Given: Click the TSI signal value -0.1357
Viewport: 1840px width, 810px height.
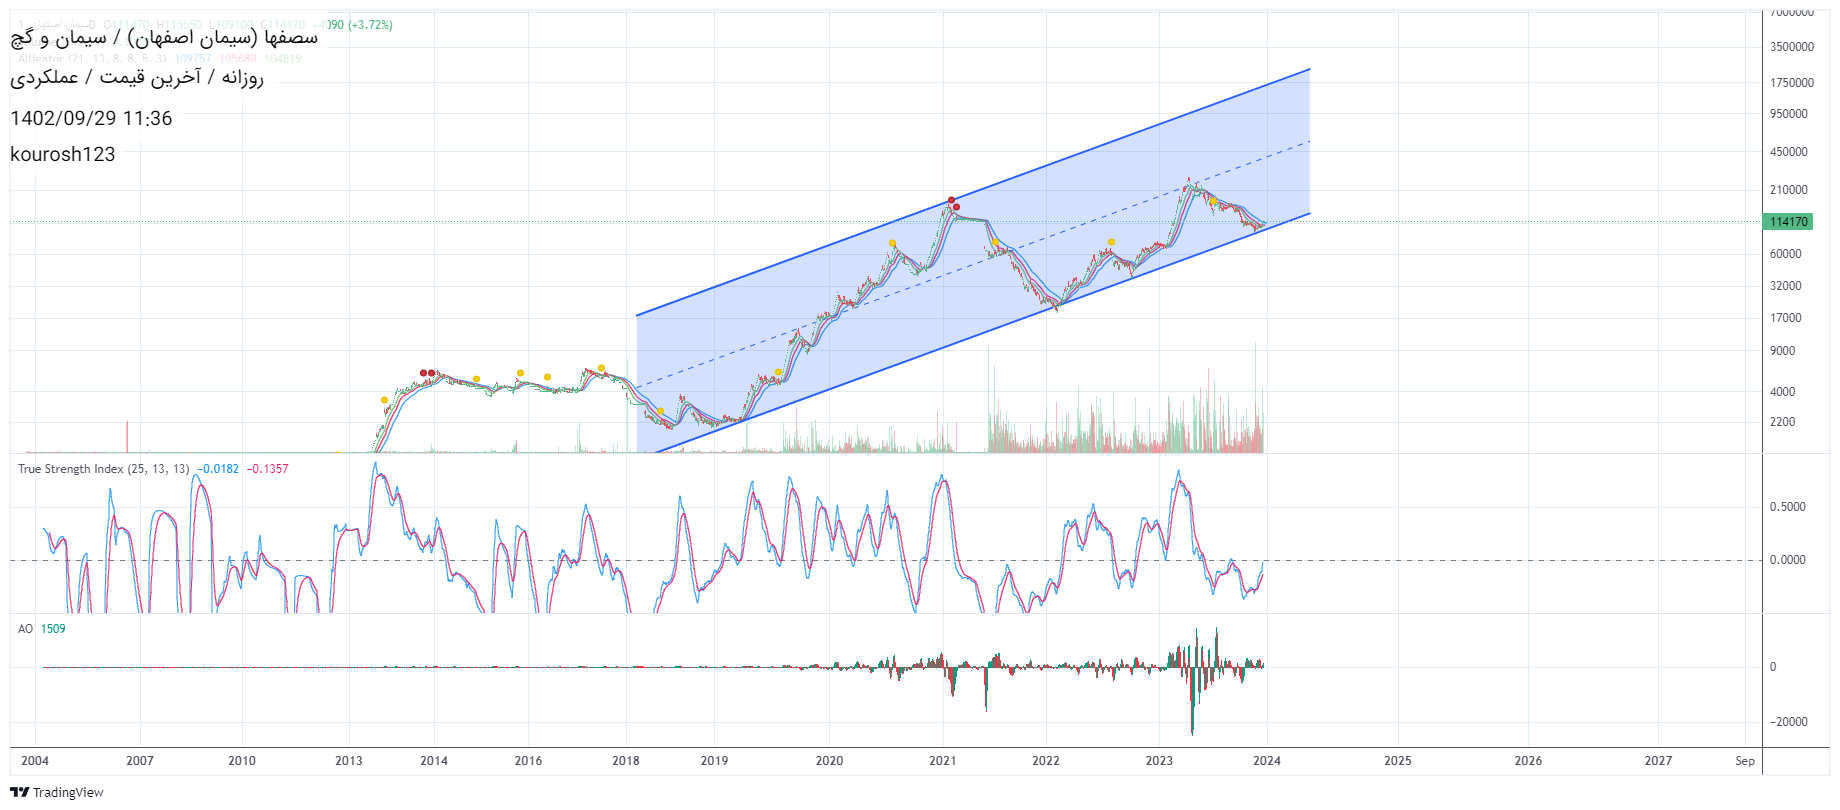Looking at the screenshot, I should (x=268, y=469).
